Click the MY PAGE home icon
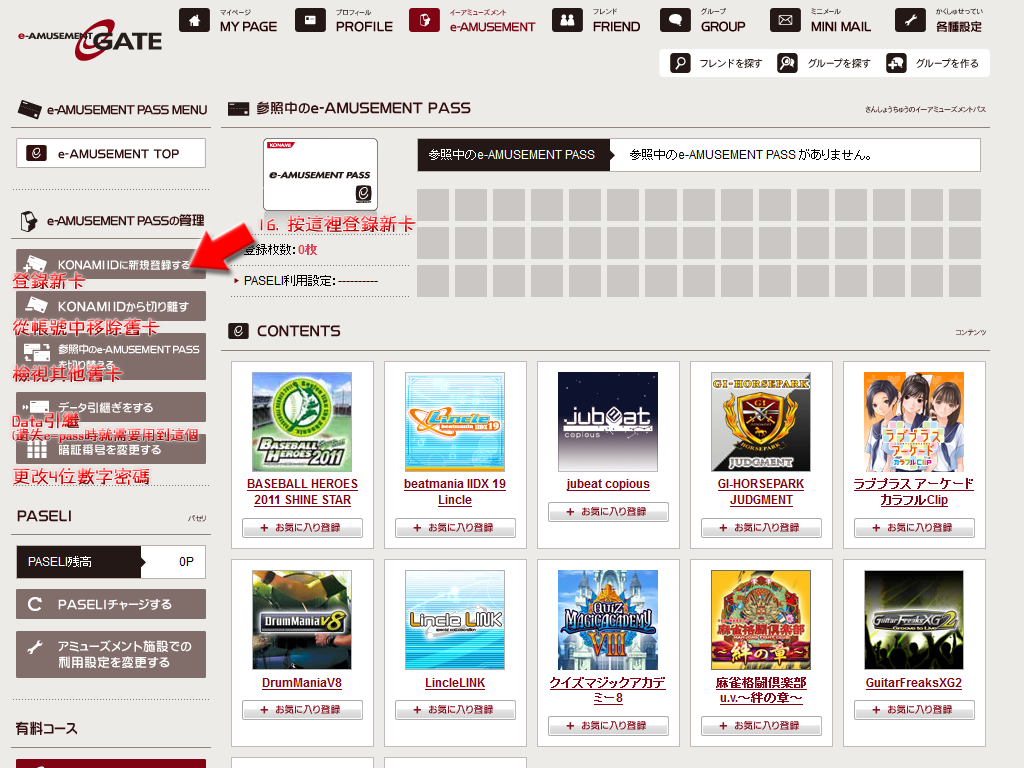1024x768 pixels. tap(194, 20)
